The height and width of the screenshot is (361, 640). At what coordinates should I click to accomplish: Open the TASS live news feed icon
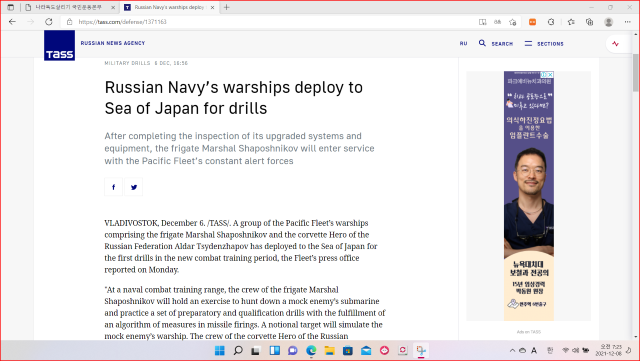616,43
